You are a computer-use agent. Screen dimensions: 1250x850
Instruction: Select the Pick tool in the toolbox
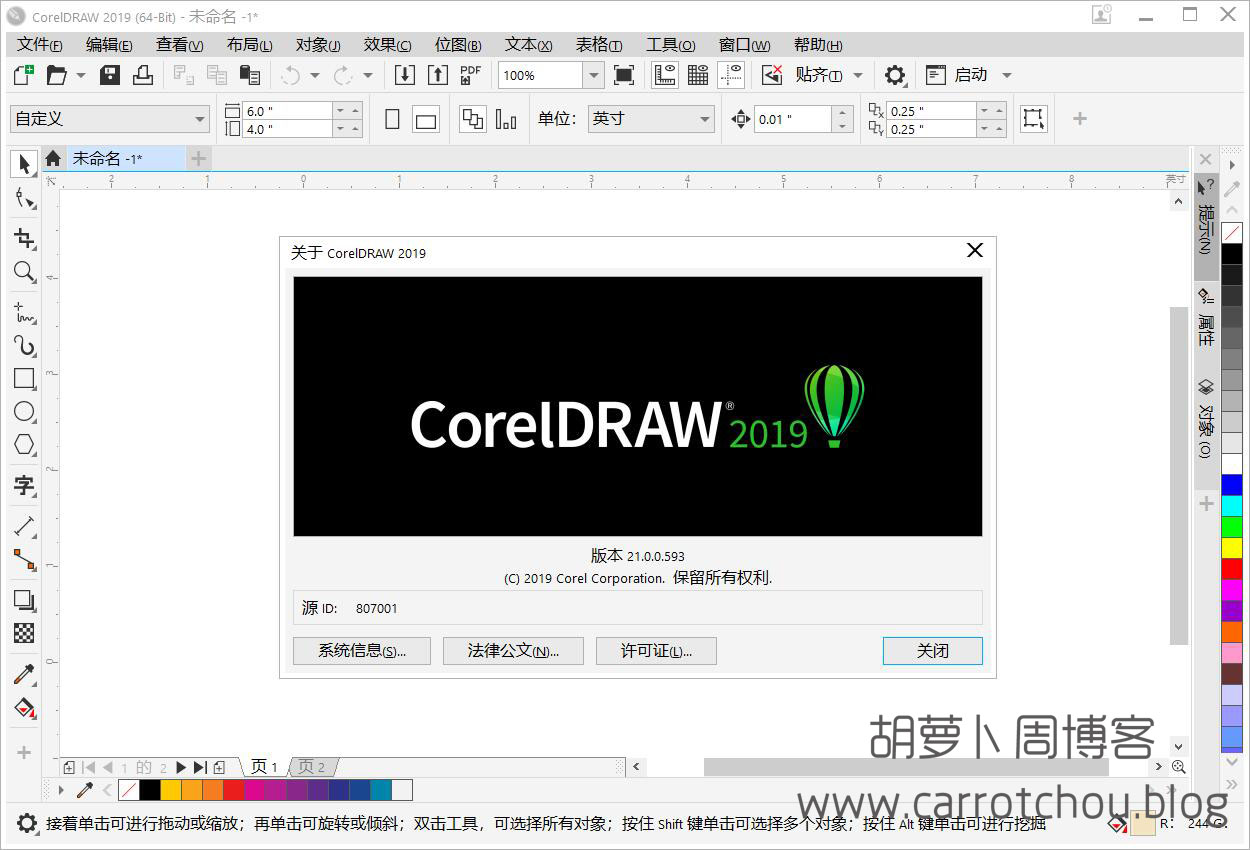[x=24, y=164]
